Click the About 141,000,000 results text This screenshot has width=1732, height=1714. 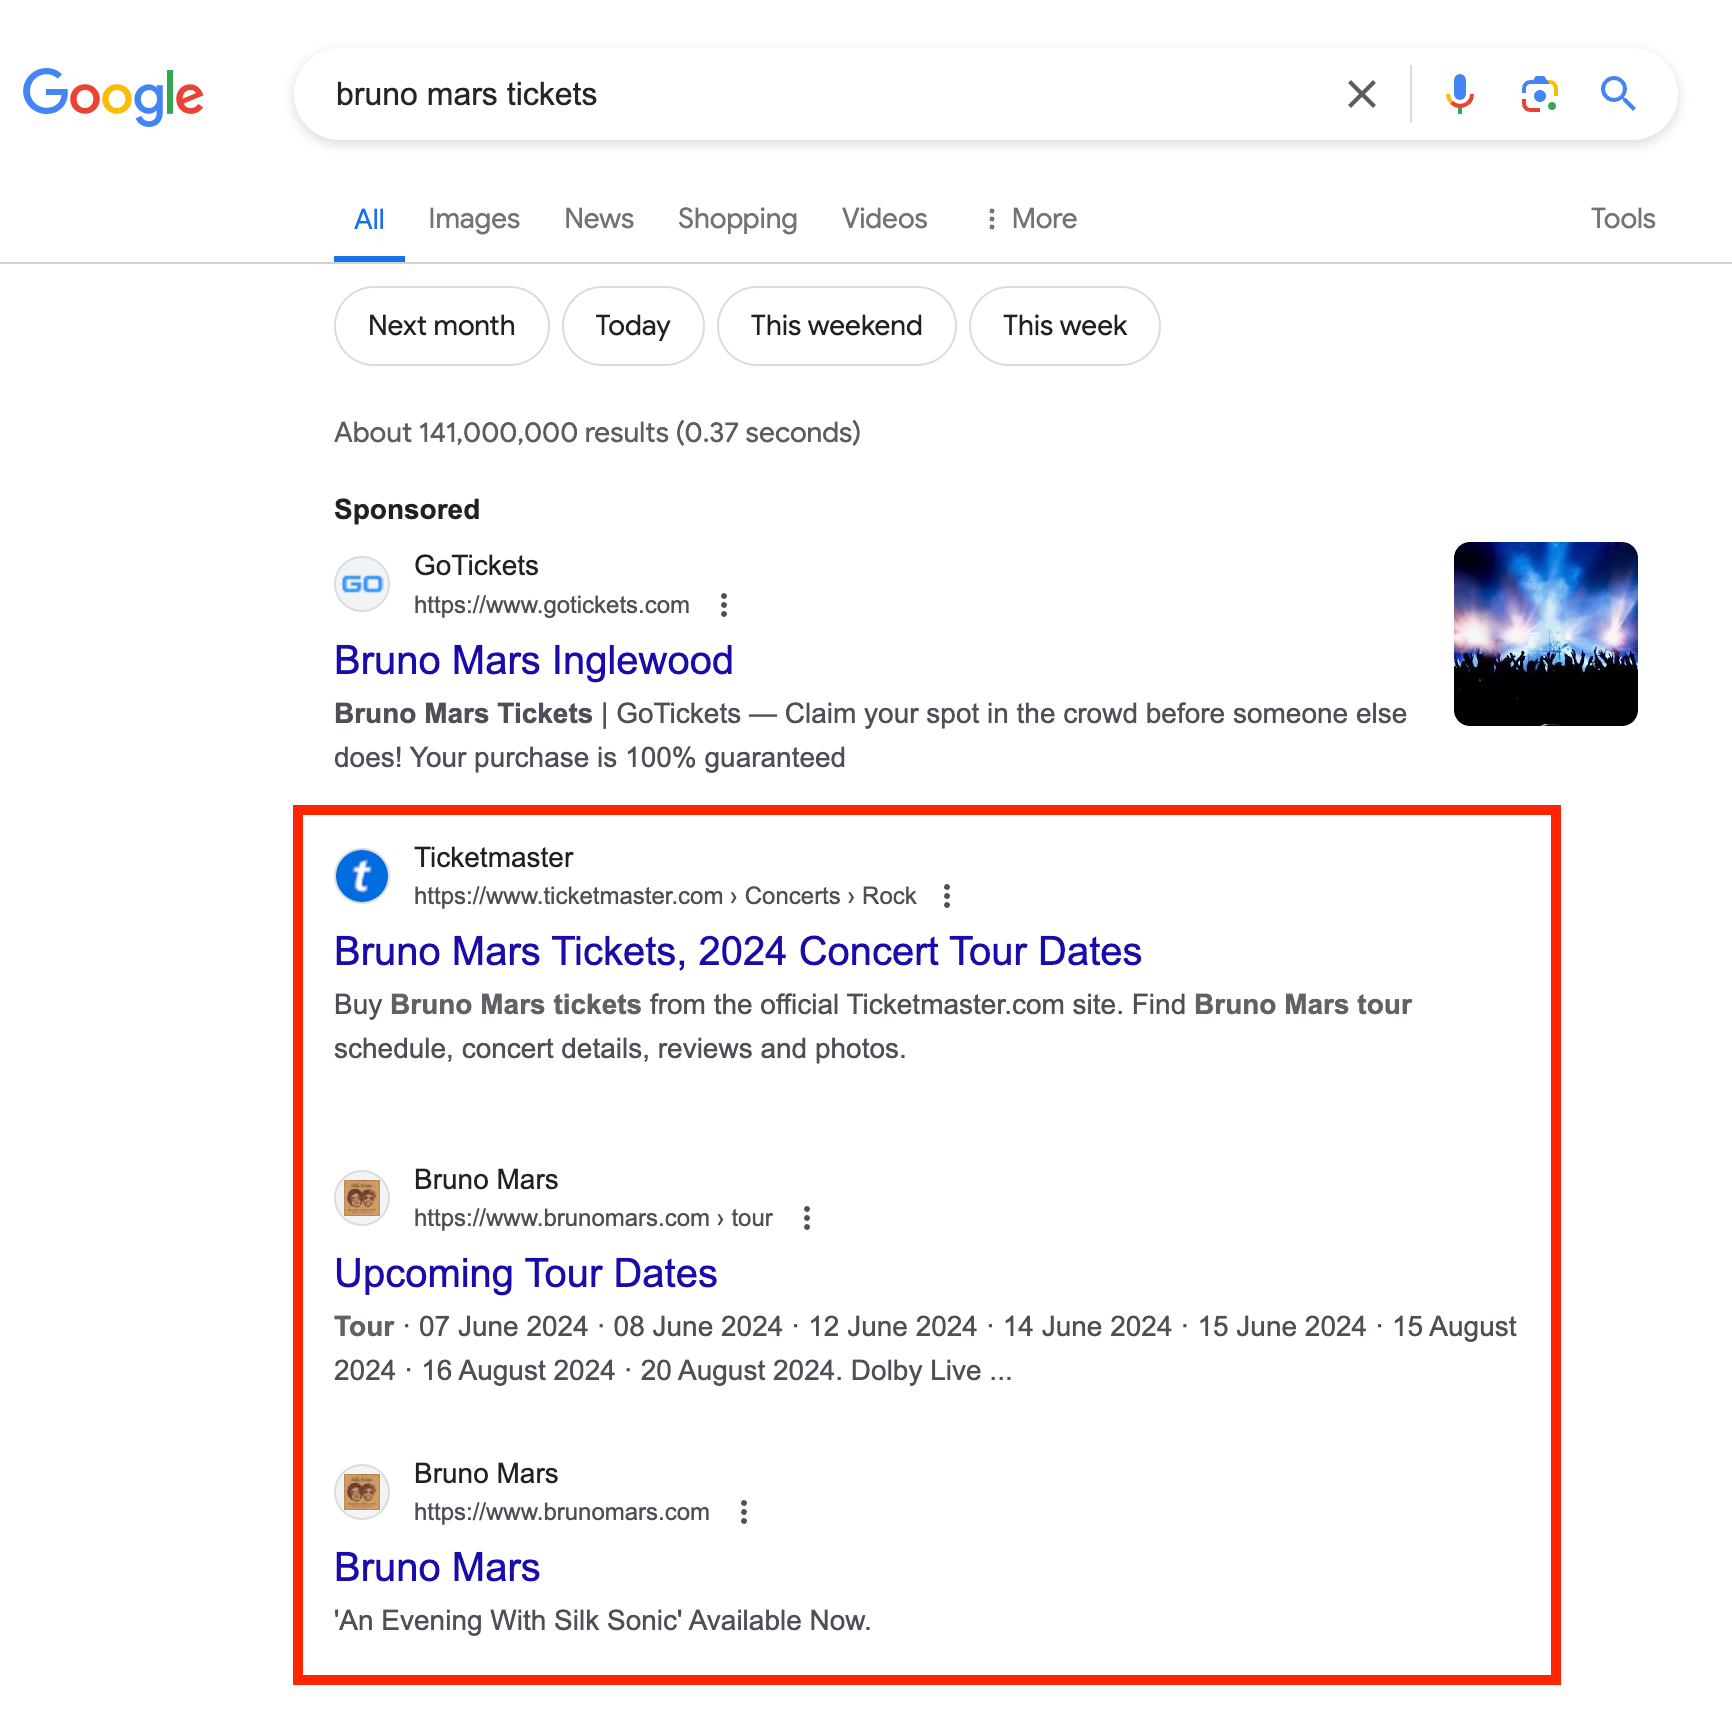(x=597, y=433)
